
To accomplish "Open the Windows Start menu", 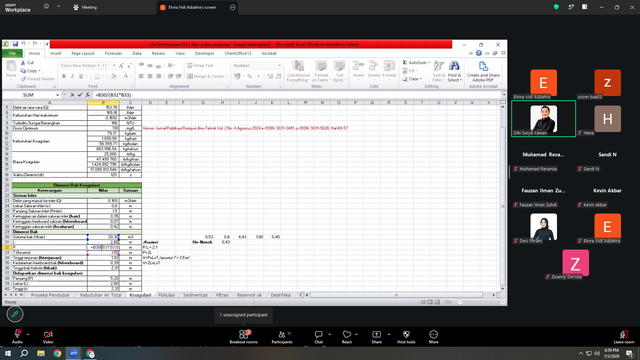I will pos(8,353).
